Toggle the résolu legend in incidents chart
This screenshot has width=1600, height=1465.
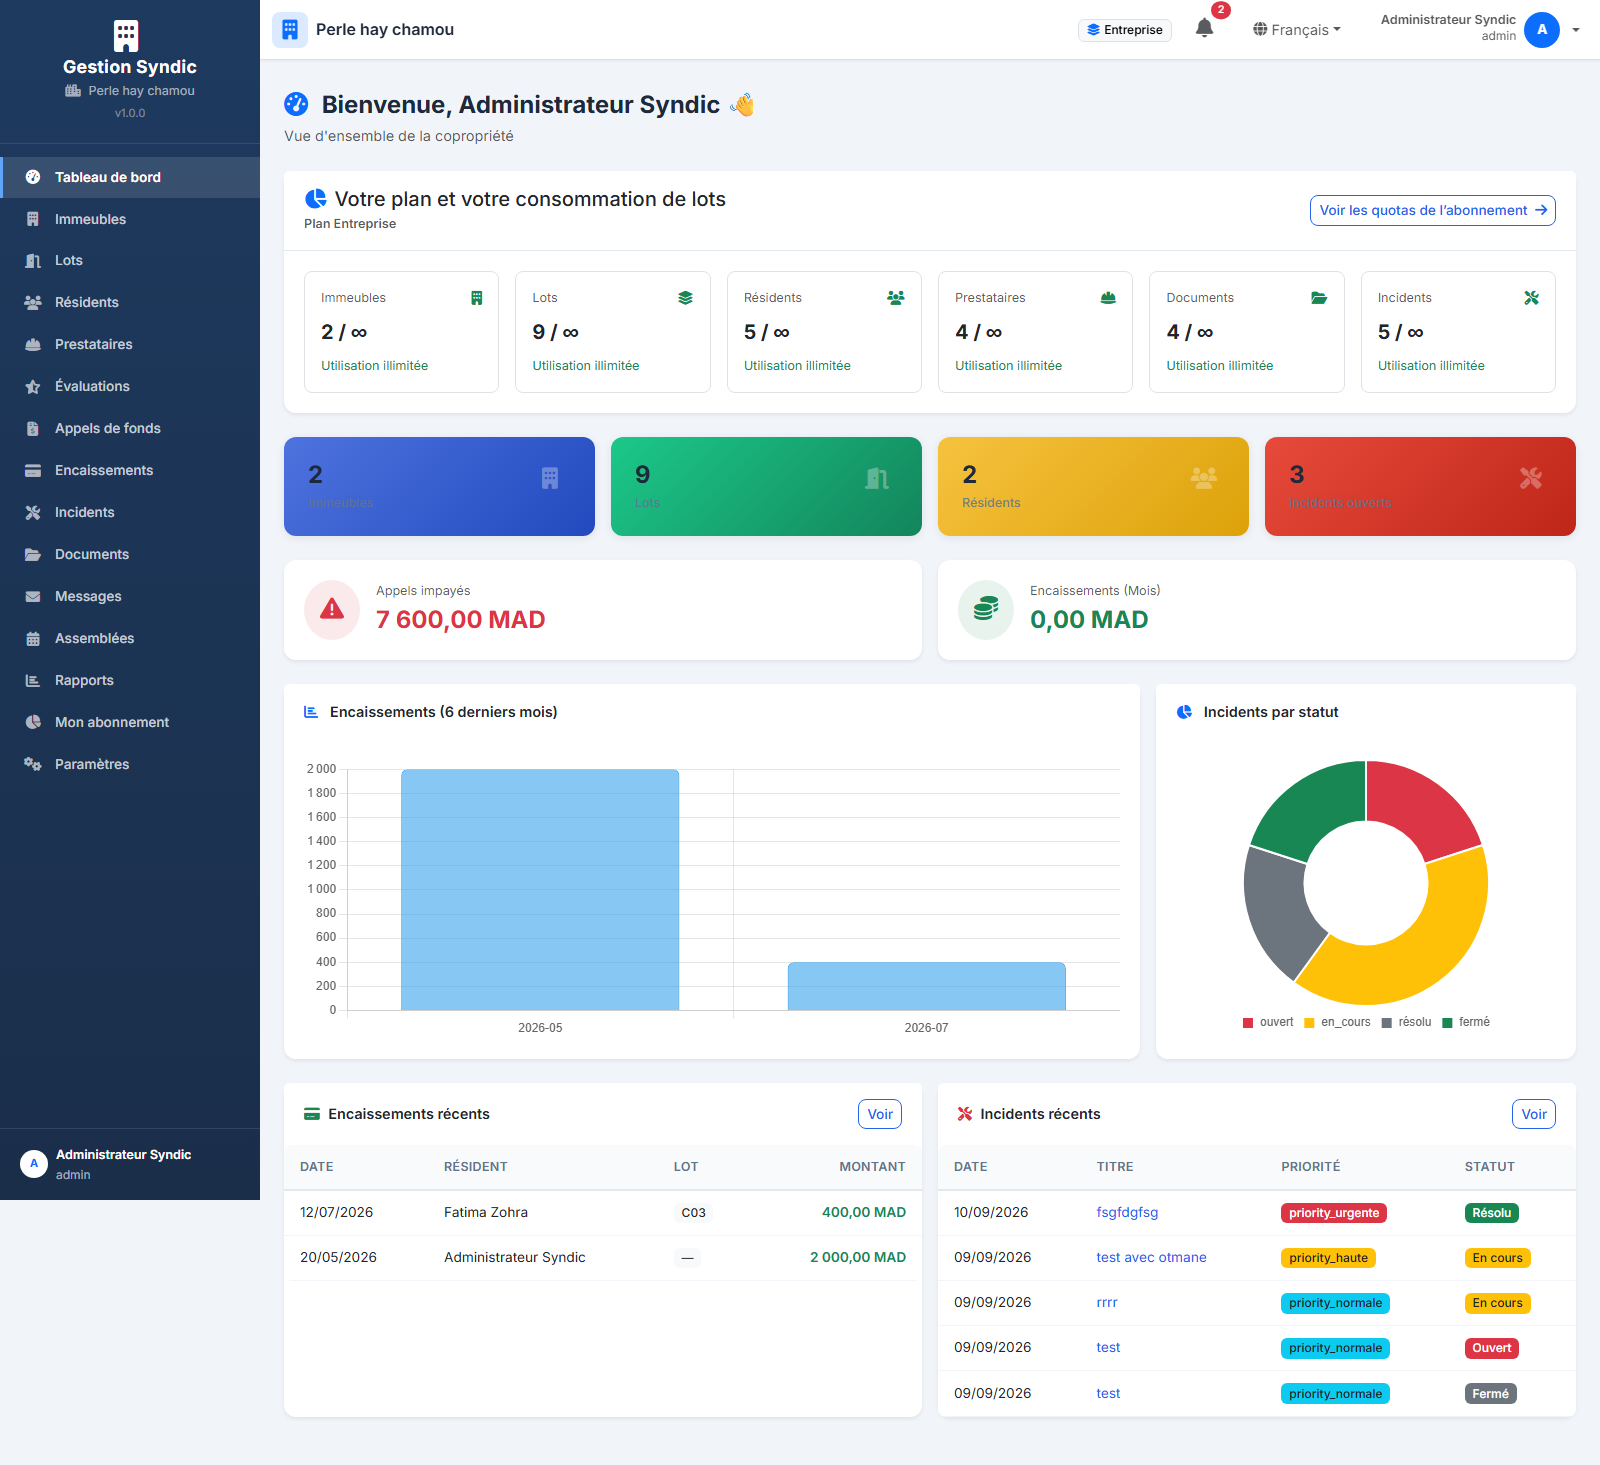point(1406,1022)
